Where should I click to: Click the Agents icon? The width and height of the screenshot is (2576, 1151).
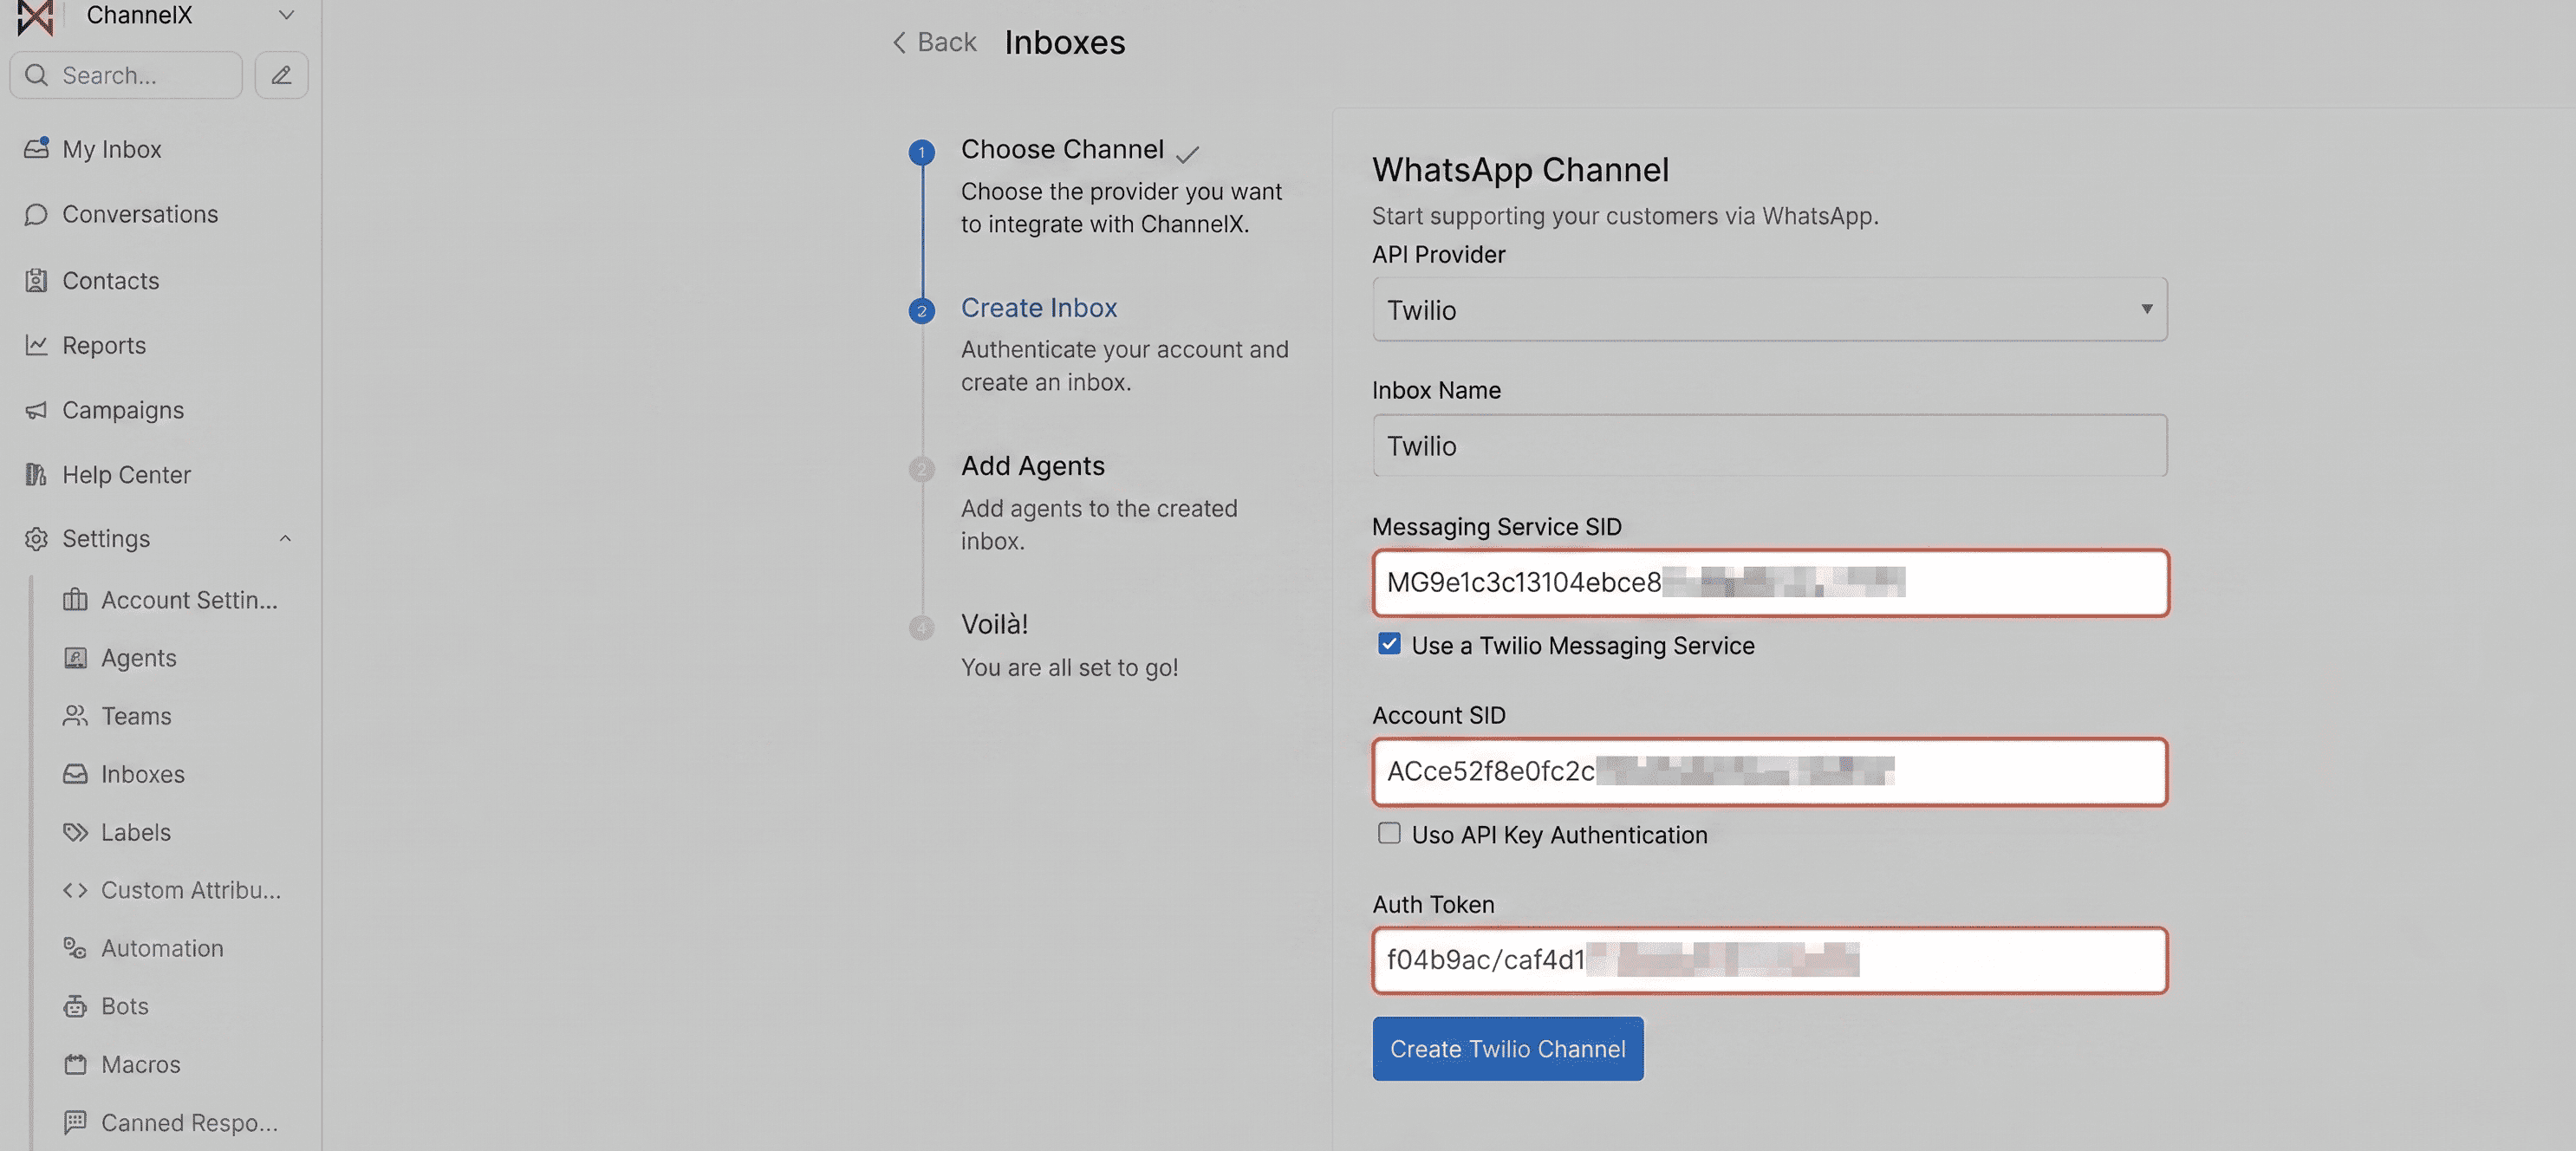click(75, 657)
